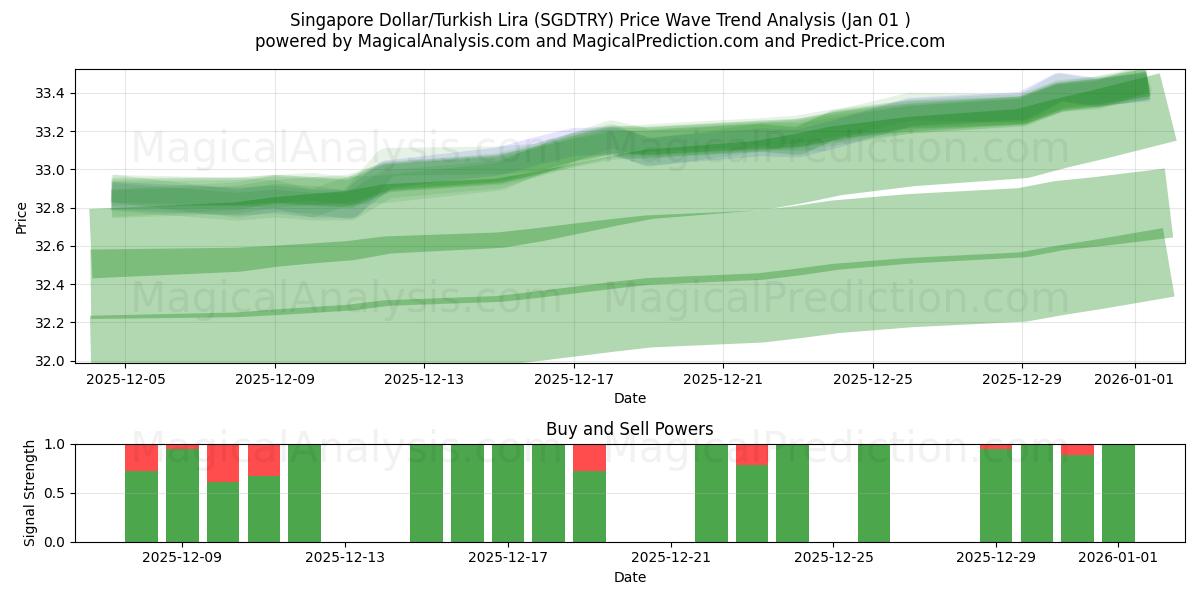Click the MagicalAnalysis.com powered-by subtitle line
The width and height of the screenshot is (1200, 600).
click(x=600, y=41)
